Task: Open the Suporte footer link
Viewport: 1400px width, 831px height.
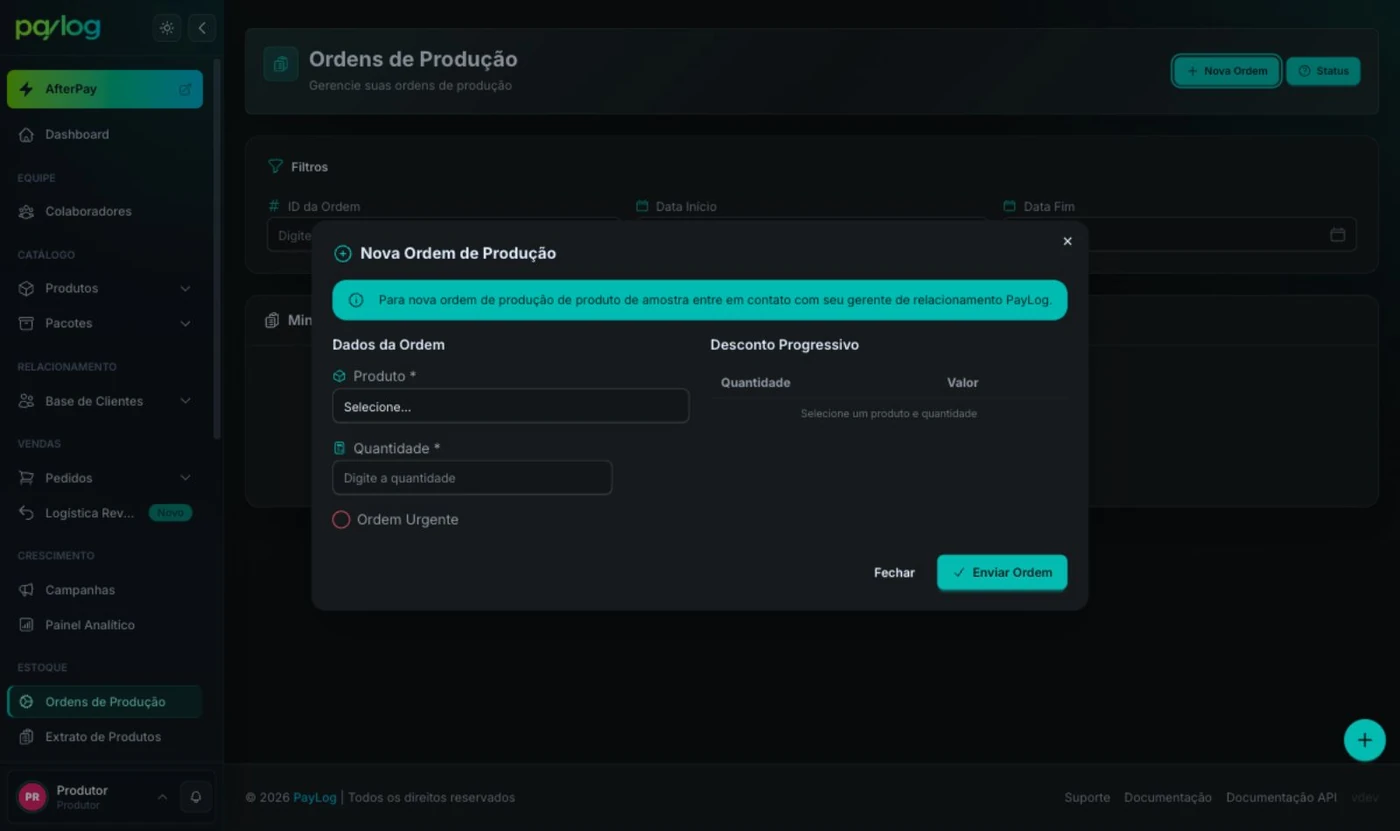Action: [x=1087, y=798]
